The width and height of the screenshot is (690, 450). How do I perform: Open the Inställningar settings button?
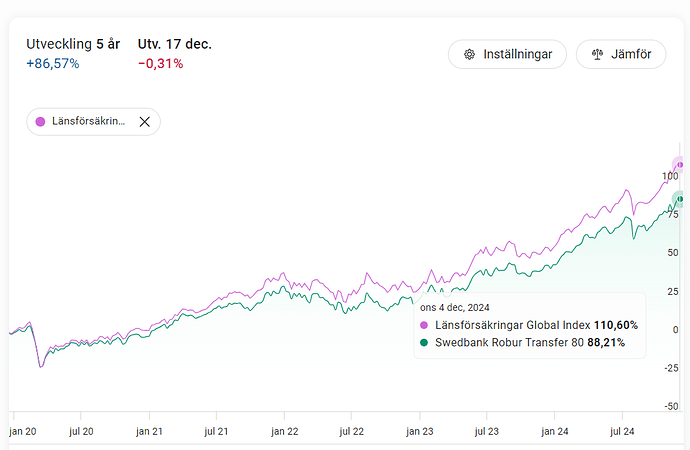point(507,54)
